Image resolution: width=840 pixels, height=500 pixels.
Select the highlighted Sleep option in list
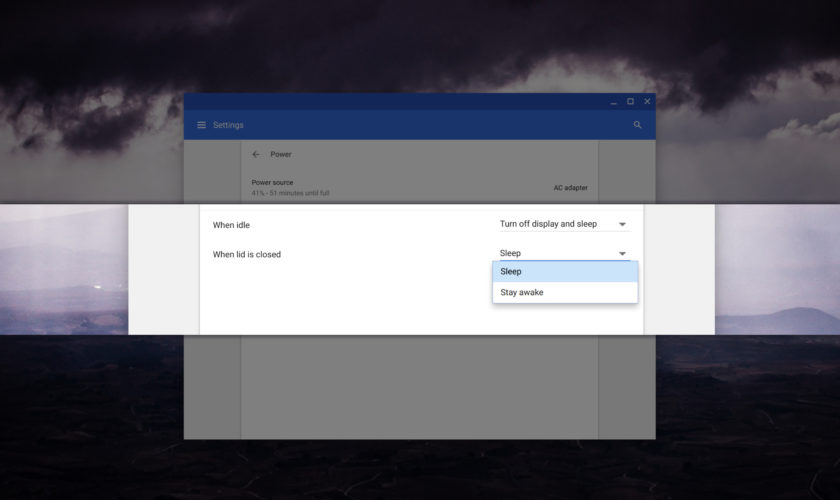pyautogui.click(x=564, y=271)
